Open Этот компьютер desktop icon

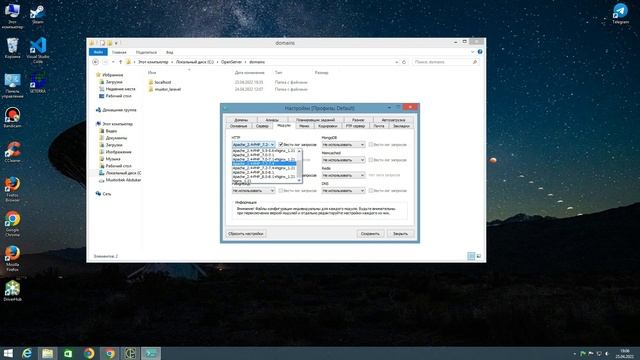(13, 16)
